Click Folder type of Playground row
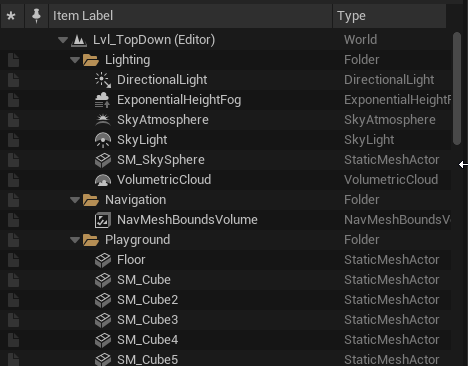Viewport: 468px width, 366px height. point(361,240)
